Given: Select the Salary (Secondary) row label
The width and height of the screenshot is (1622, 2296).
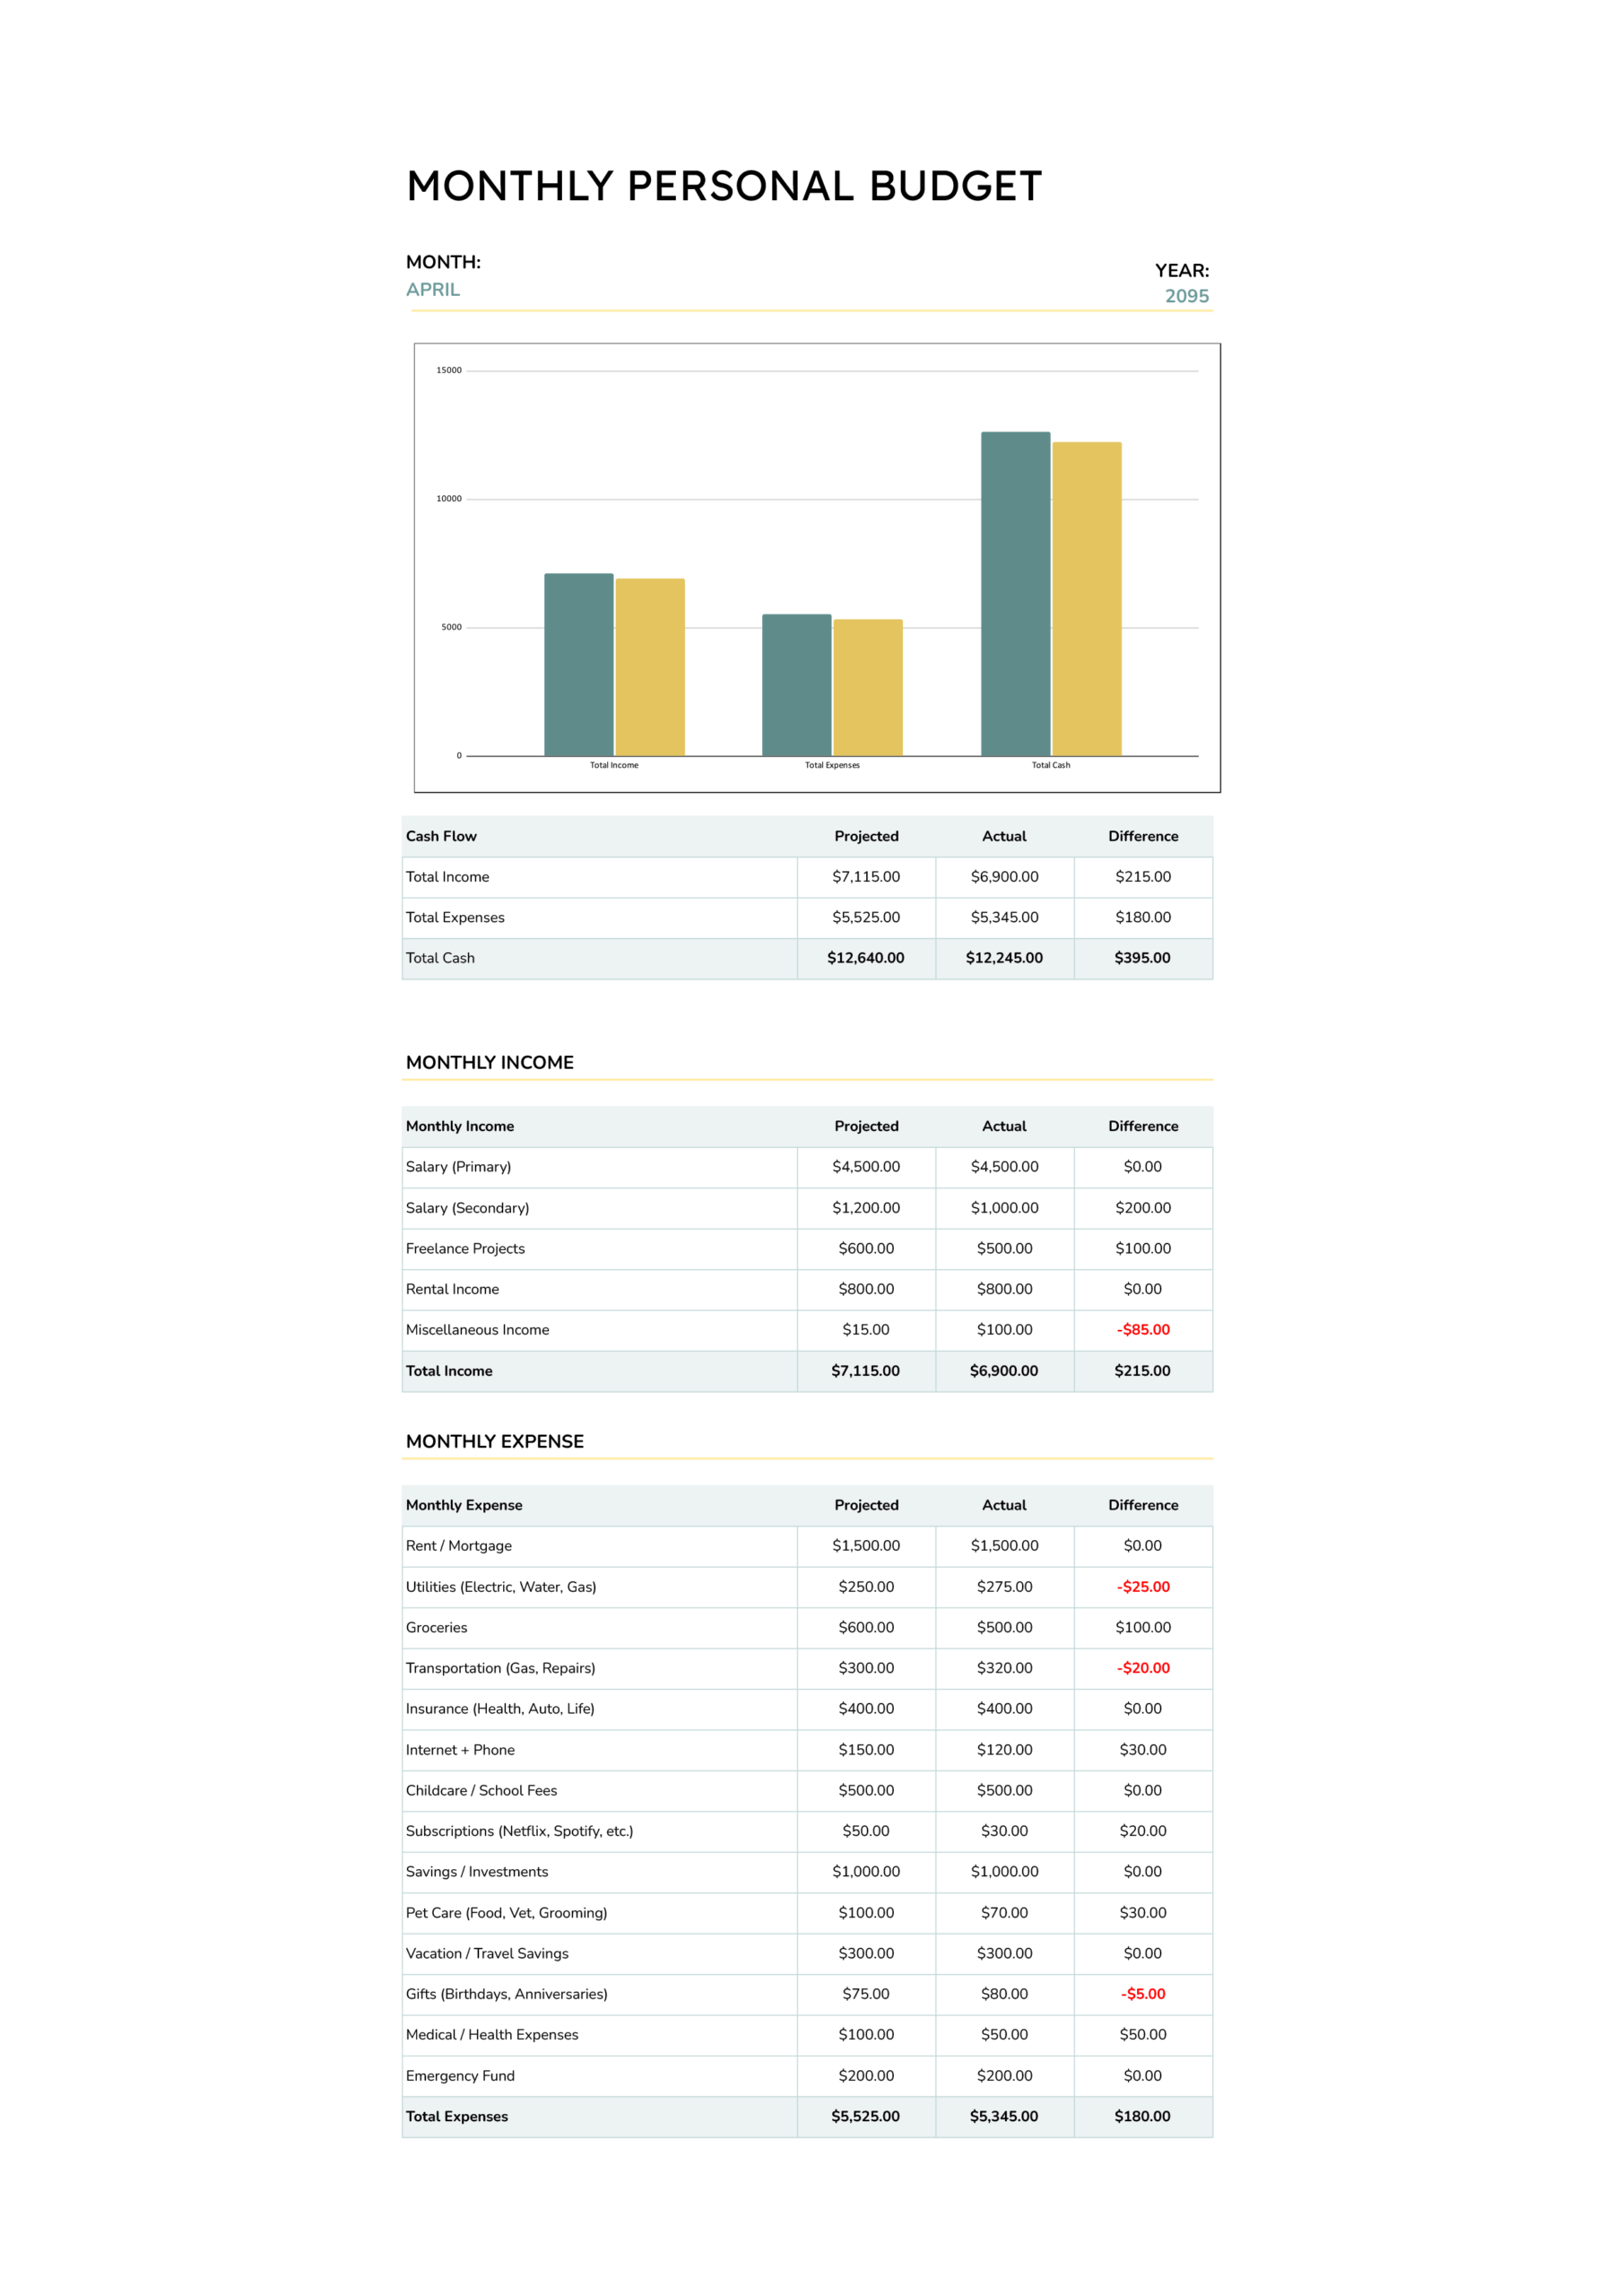Looking at the screenshot, I should pos(467,1208).
